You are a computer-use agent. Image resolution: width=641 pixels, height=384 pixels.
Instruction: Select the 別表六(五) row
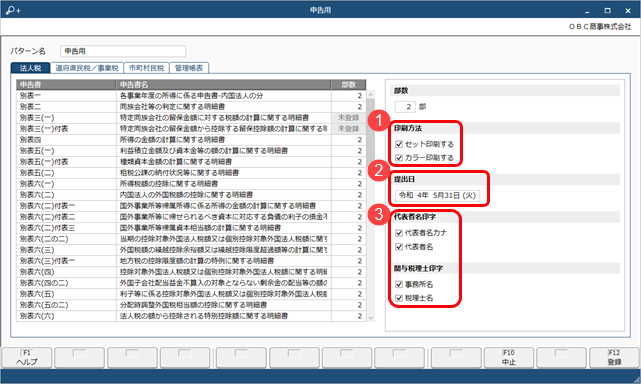pyautogui.click(x=191, y=294)
